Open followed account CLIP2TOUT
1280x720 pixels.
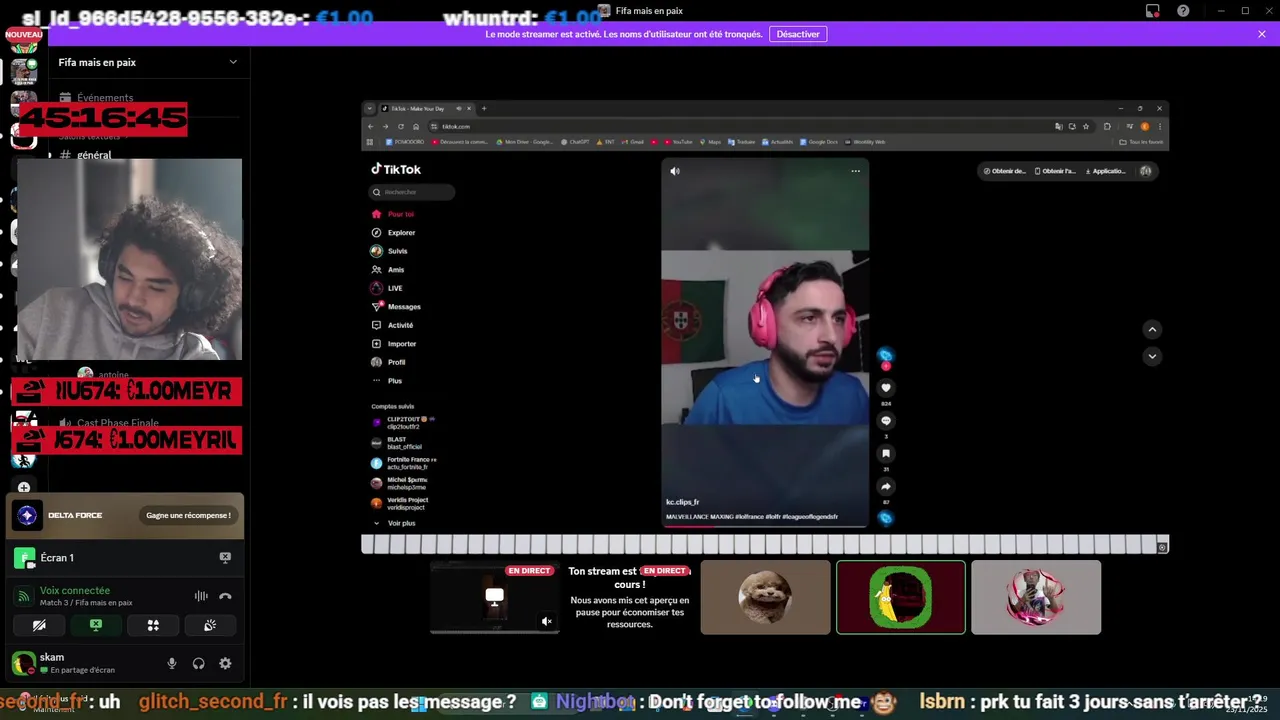[x=401, y=422]
